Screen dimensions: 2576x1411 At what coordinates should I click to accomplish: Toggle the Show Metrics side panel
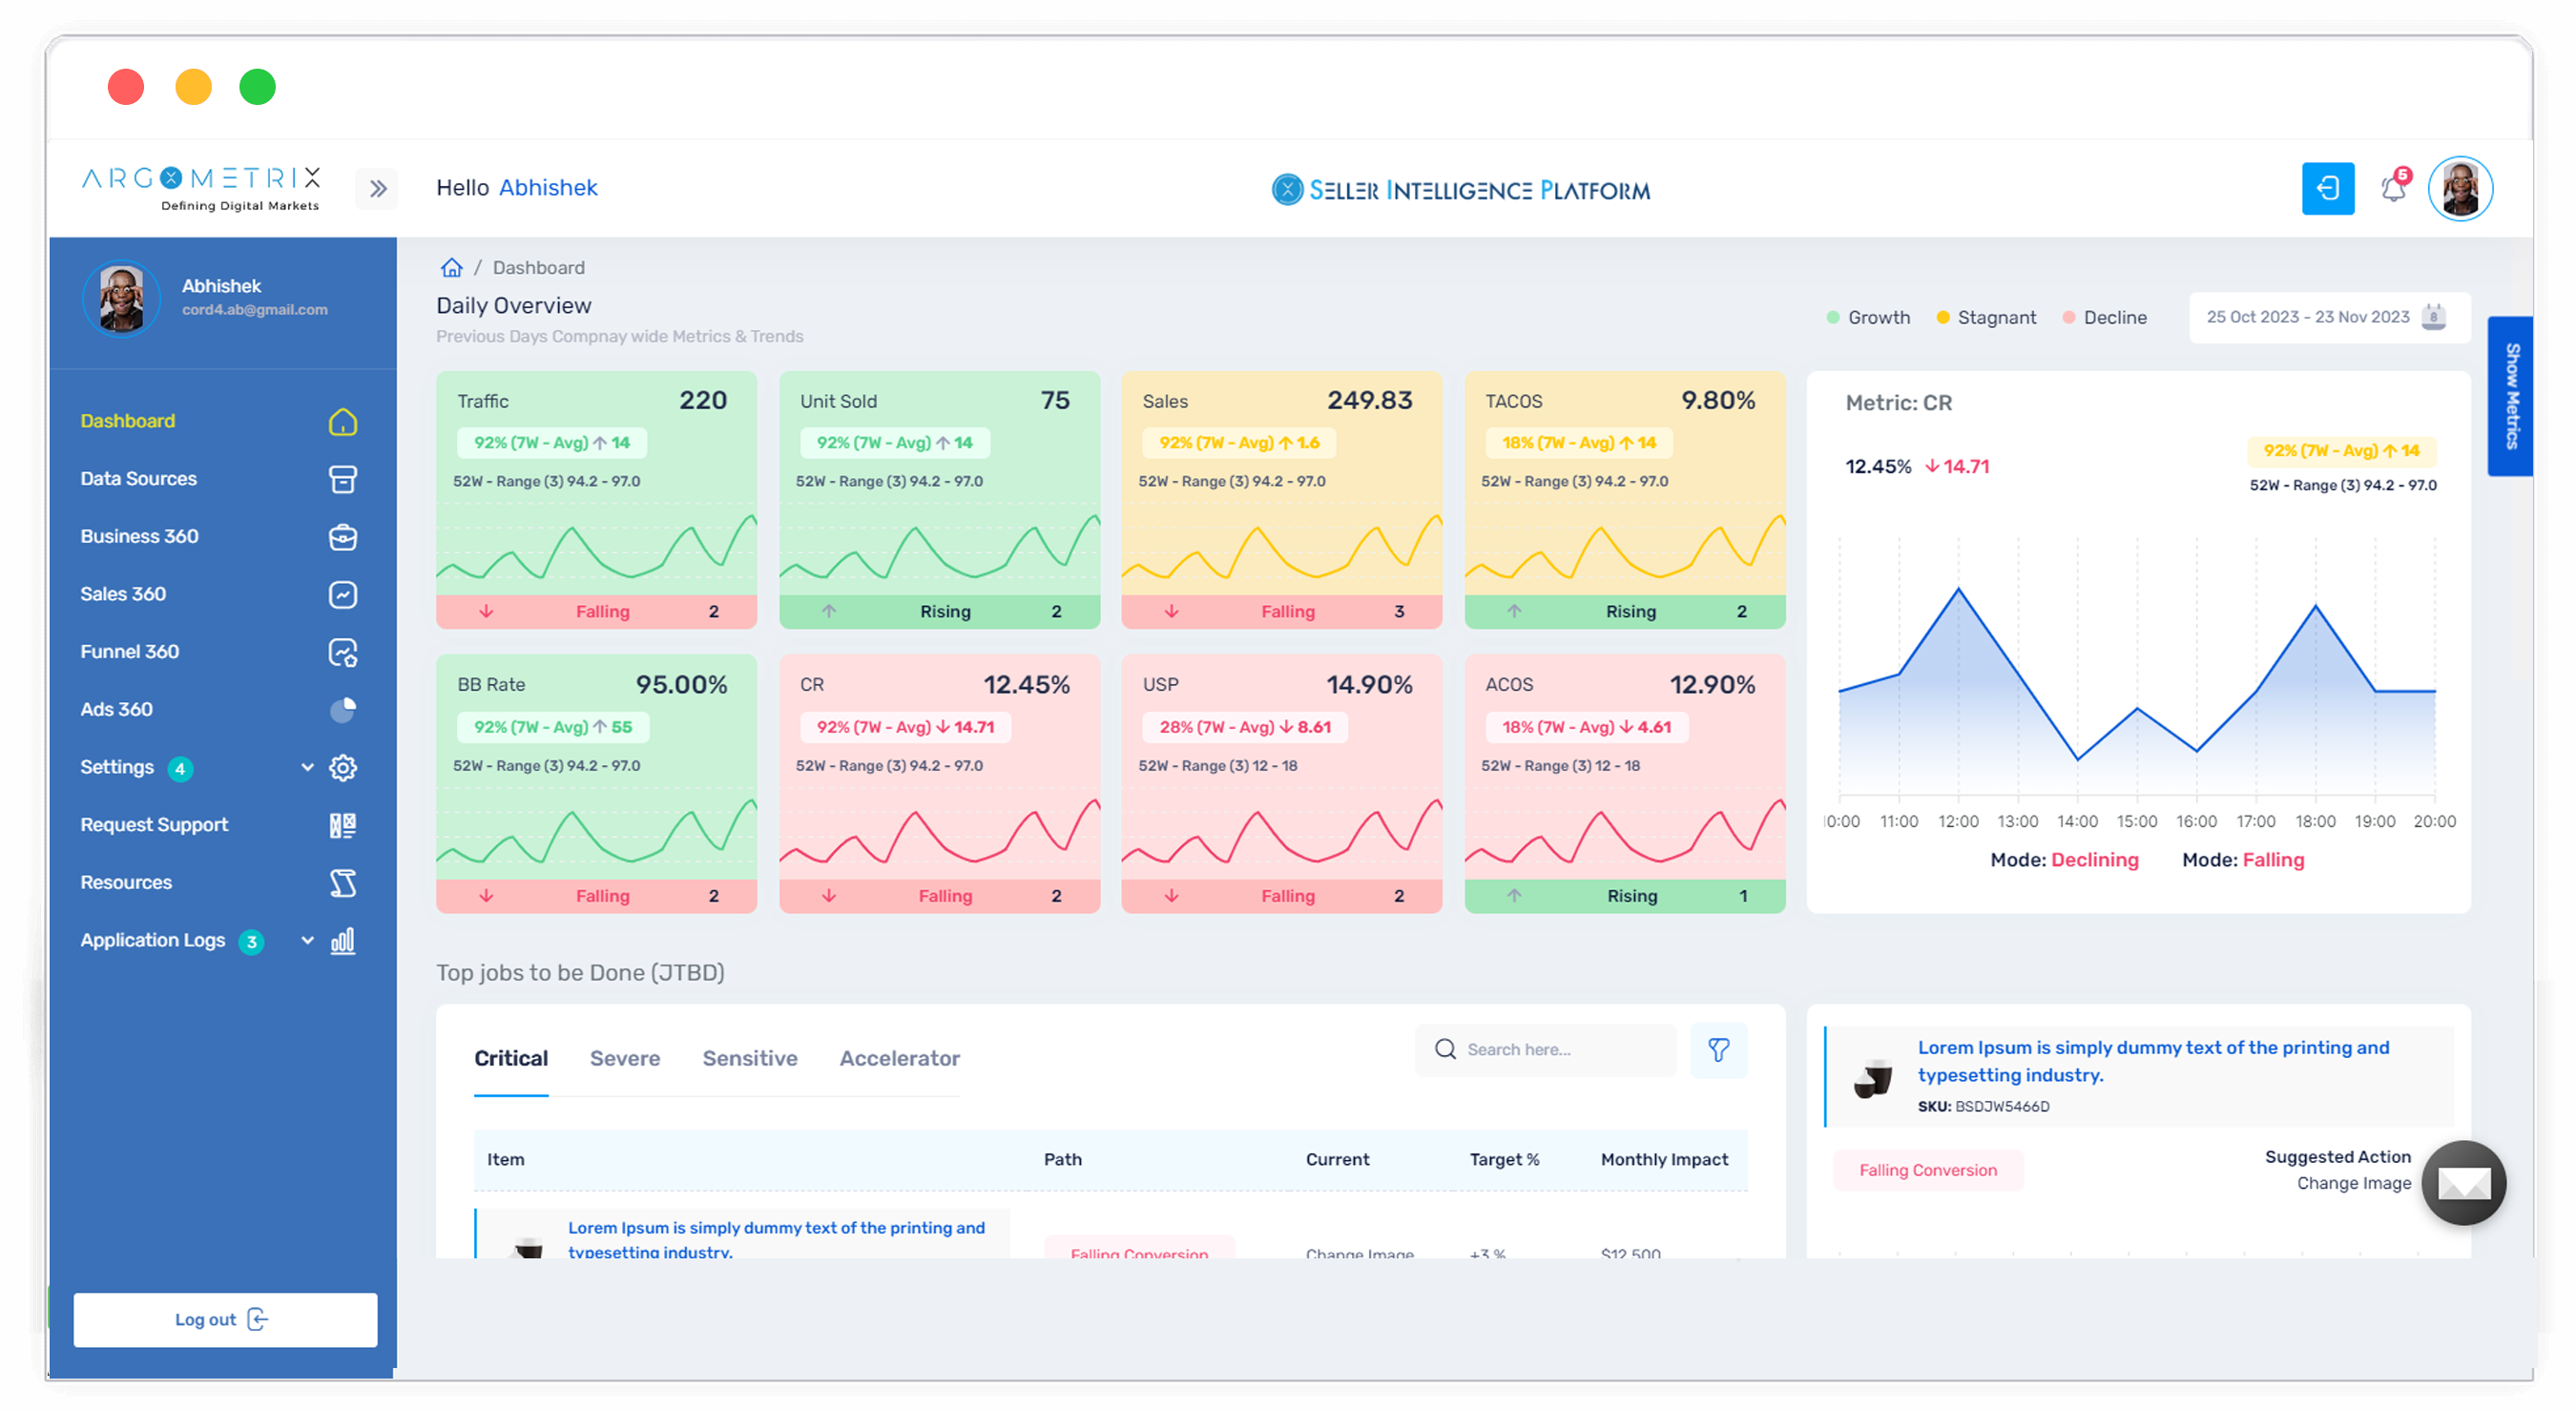pos(2511,396)
